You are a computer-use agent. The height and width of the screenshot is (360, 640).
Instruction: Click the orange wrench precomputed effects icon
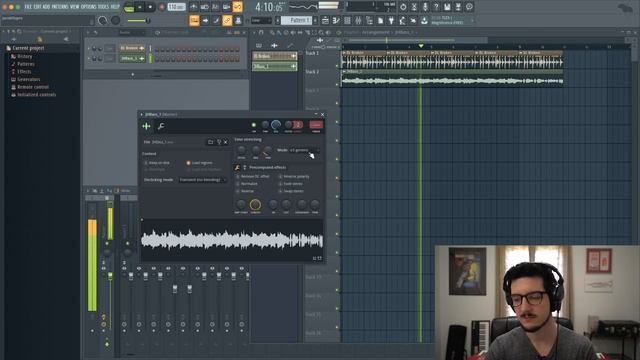tap(237, 167)
